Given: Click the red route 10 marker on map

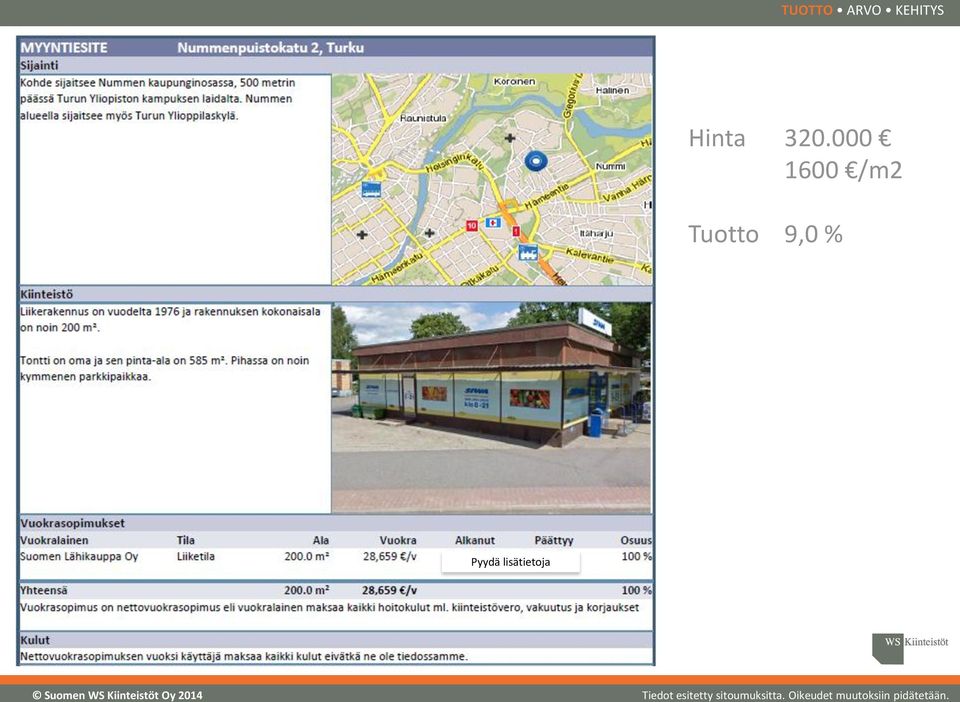Looking at the screenshot, I should (x=471, y=226).
